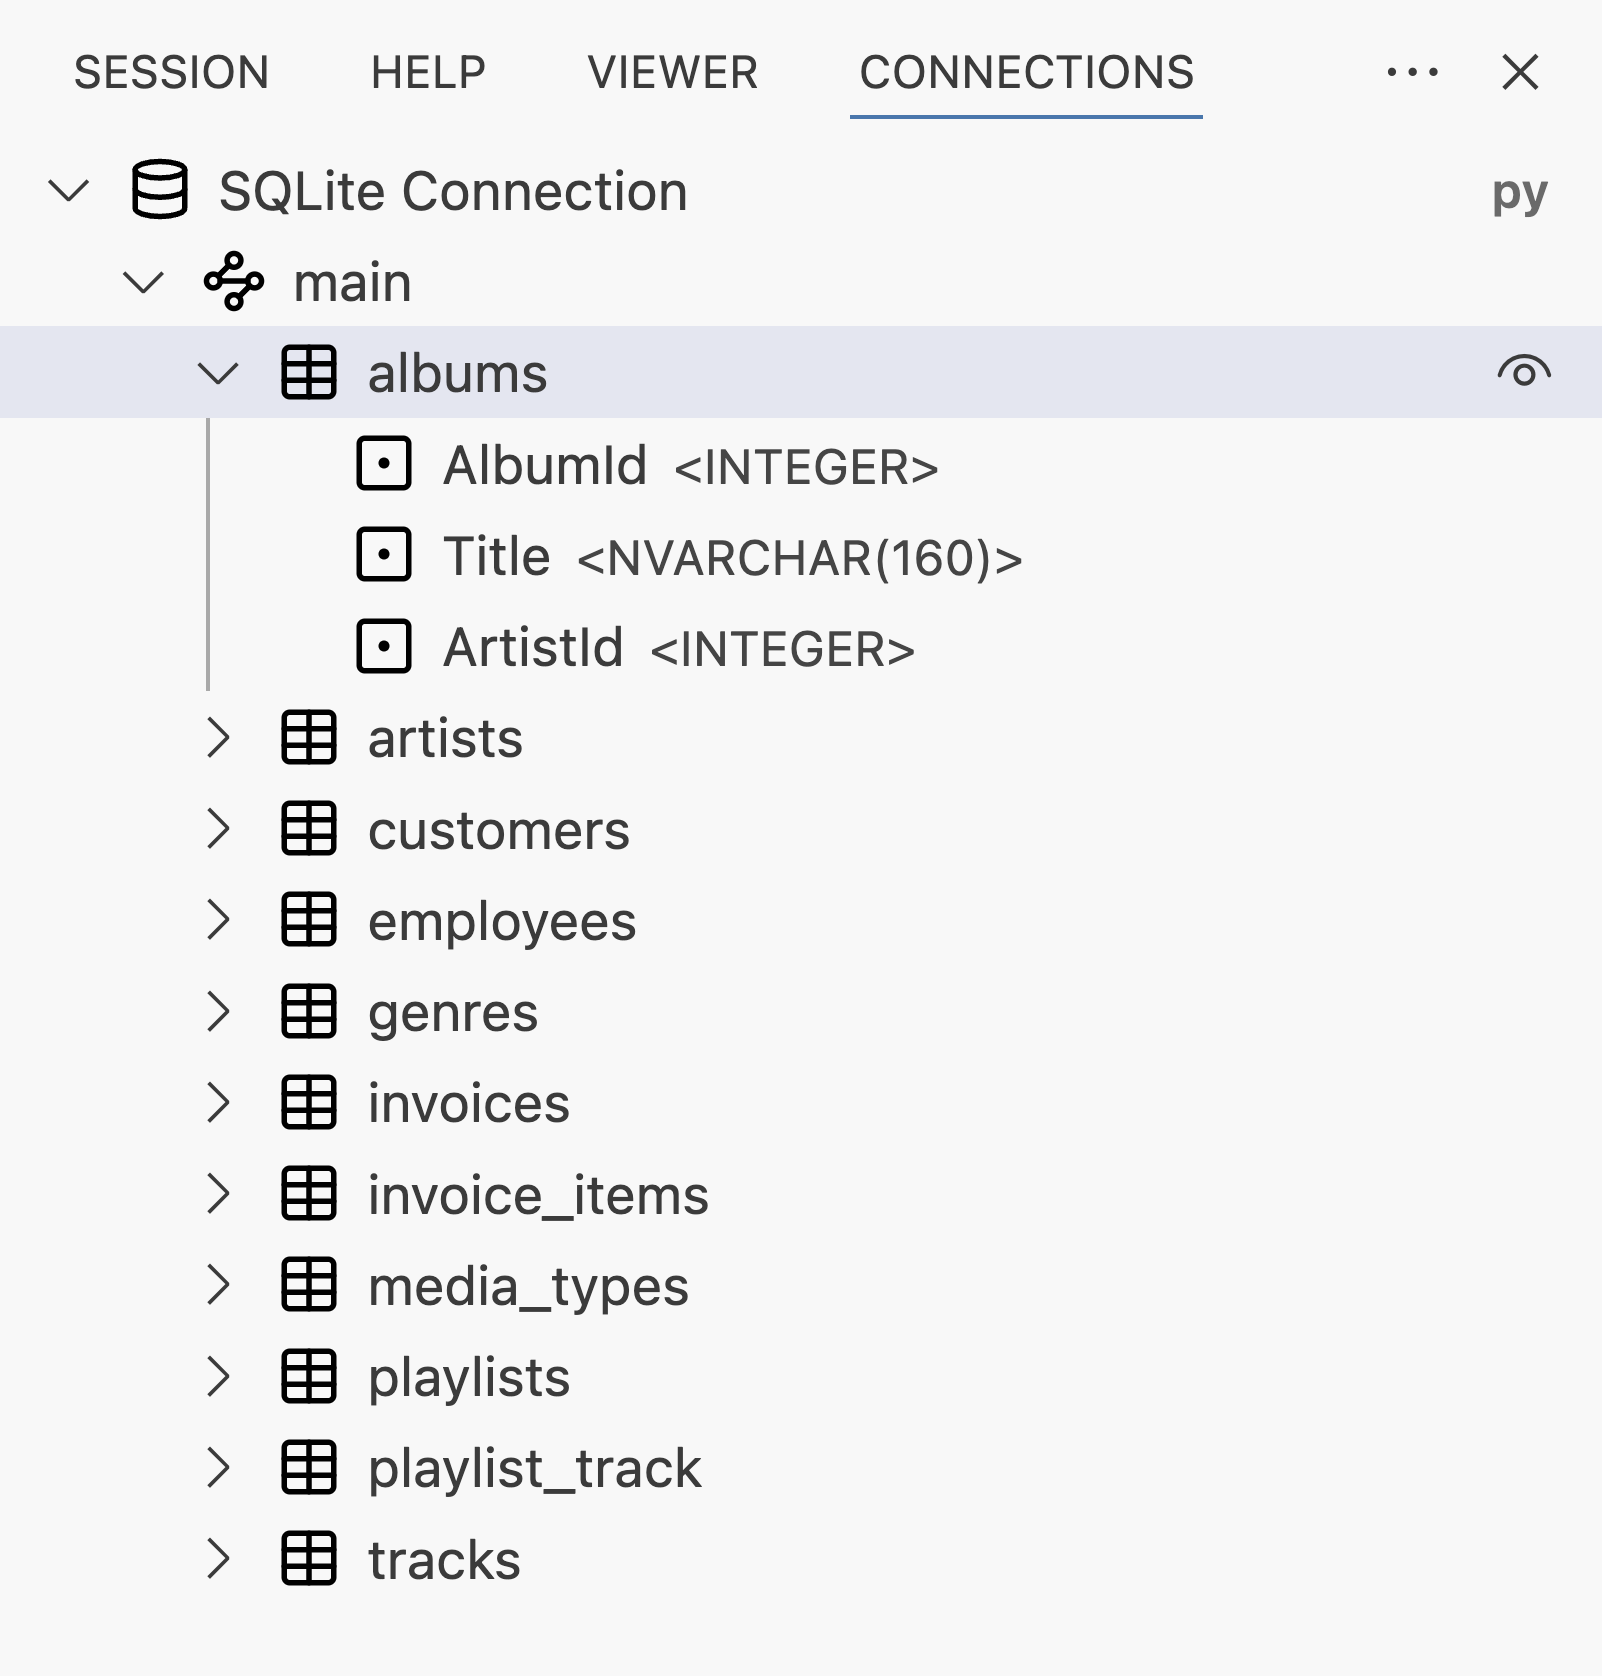The image size is (1602, 1676).
Task: Select the ArtistId column entry
Action: click(x=534, y=647)
